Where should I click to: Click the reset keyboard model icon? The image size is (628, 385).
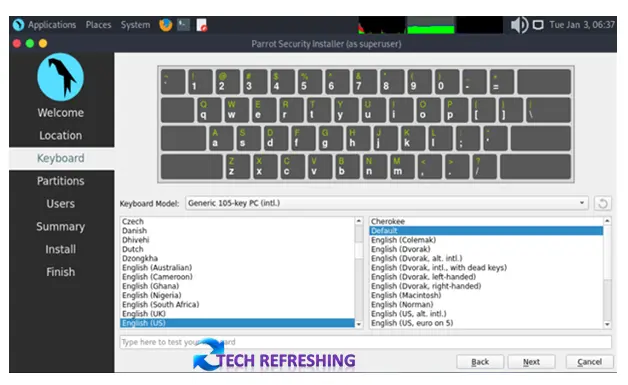603,204
